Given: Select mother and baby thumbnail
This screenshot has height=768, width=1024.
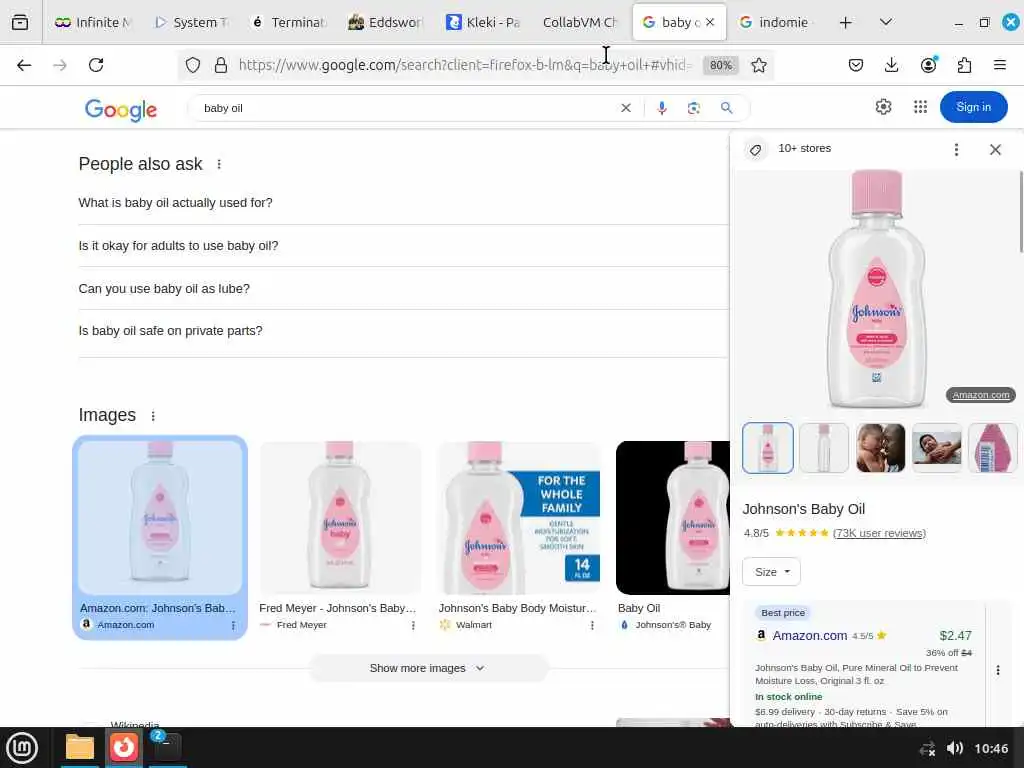Looking at the screenshot, I should (x=880, y=448).
